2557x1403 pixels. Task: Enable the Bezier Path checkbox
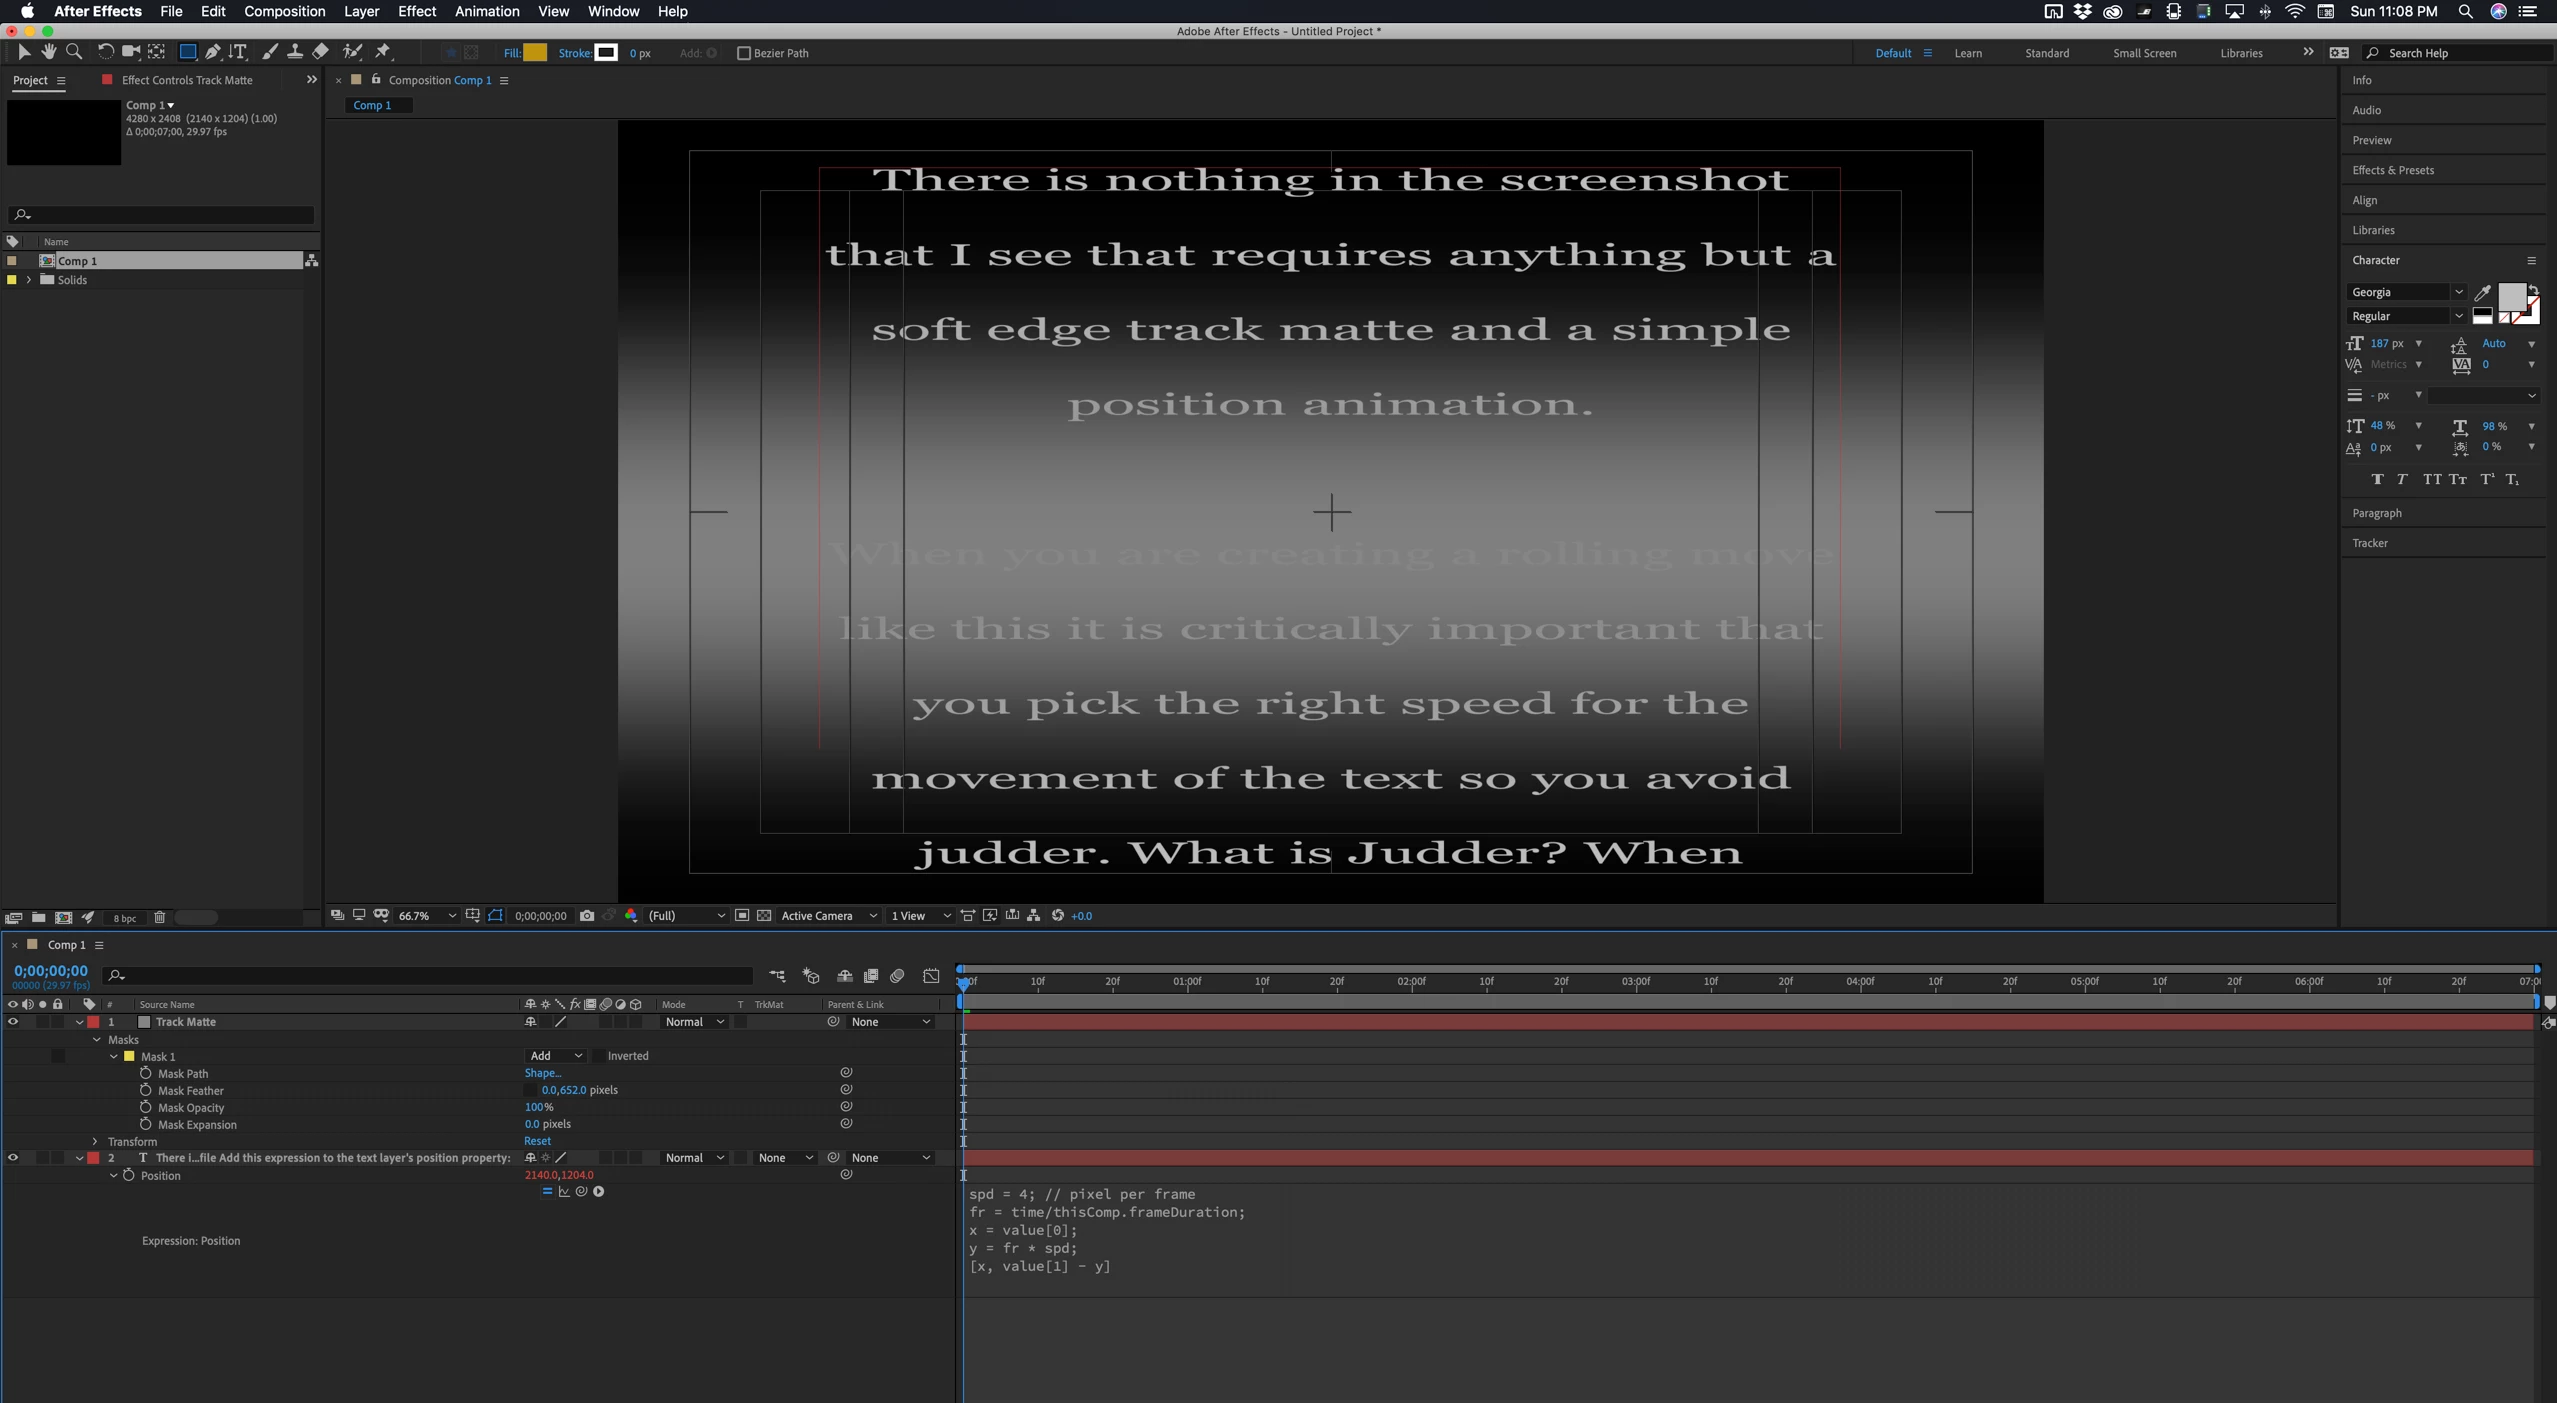click(x=743, y=53)
